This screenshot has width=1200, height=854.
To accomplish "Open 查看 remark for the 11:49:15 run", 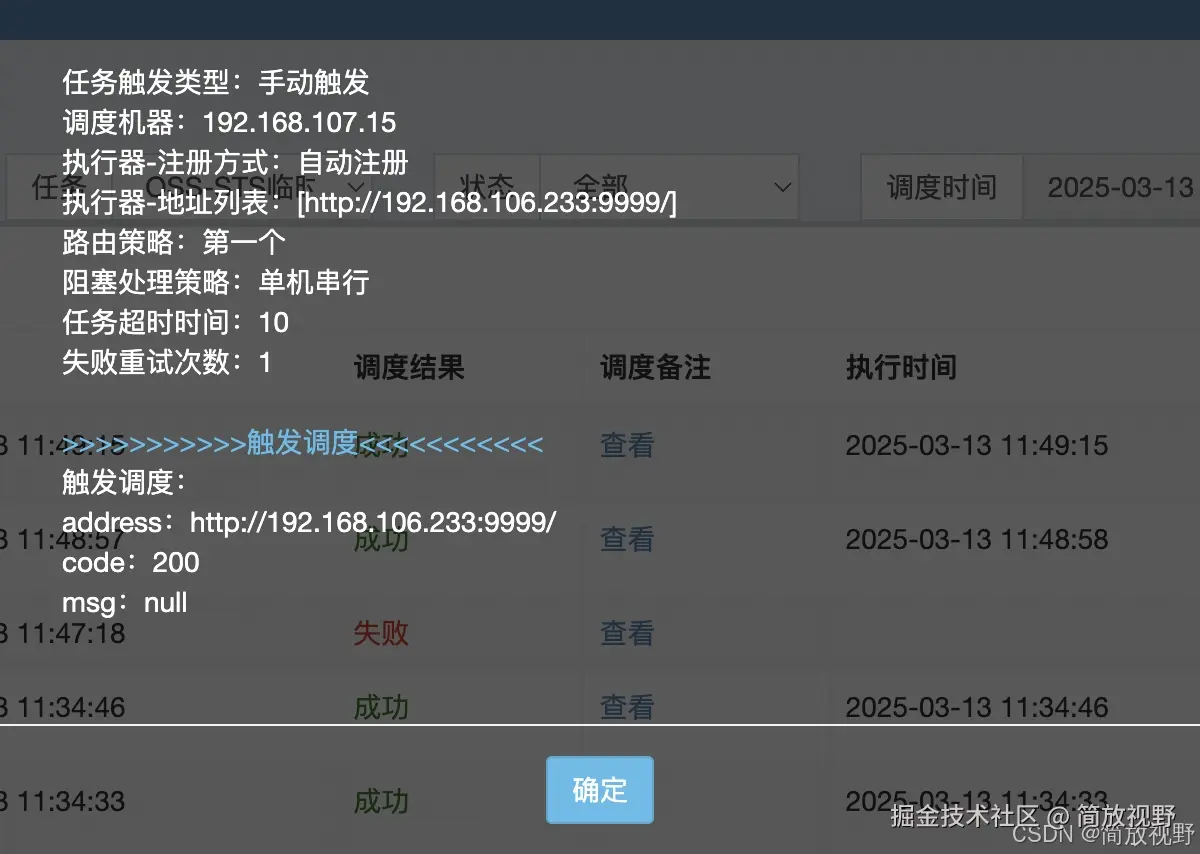I will tap(625, 445).
